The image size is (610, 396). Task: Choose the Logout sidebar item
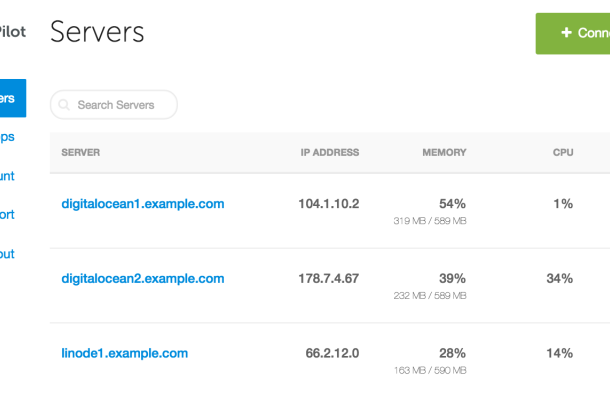(x=7, y=254)
